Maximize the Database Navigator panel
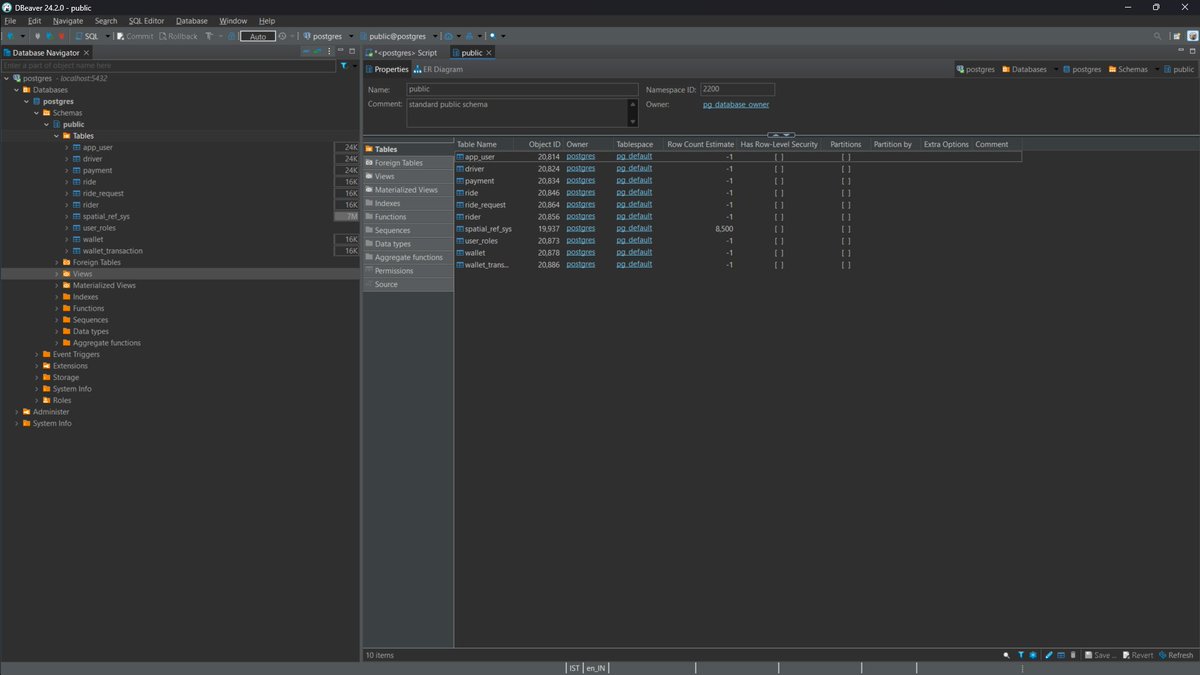 coord(352,52)
